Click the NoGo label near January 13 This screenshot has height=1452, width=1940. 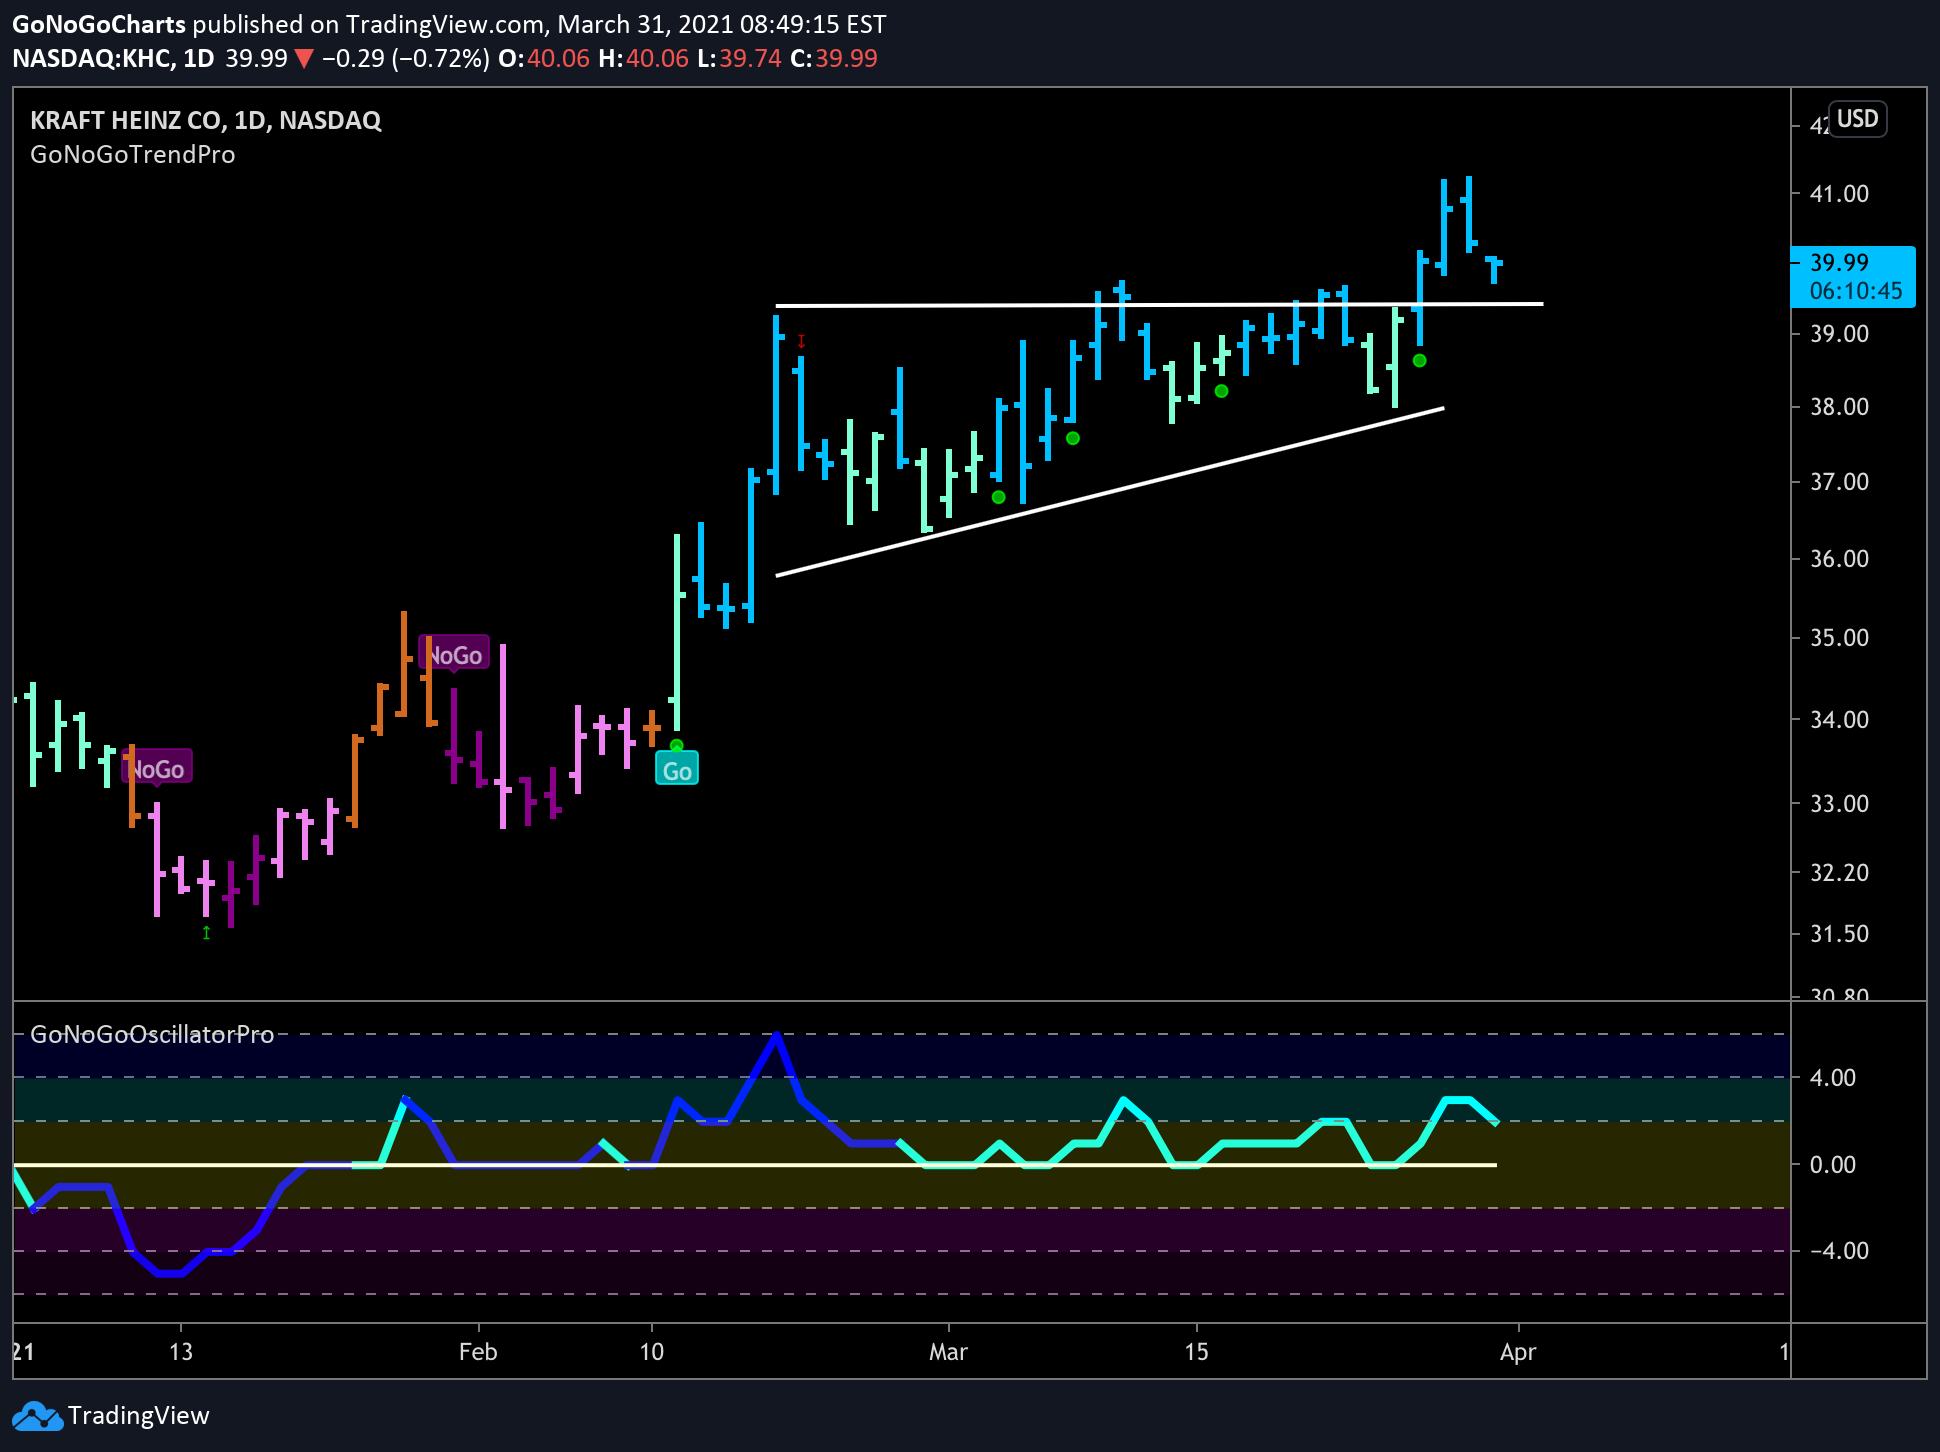tap(157, 769)
